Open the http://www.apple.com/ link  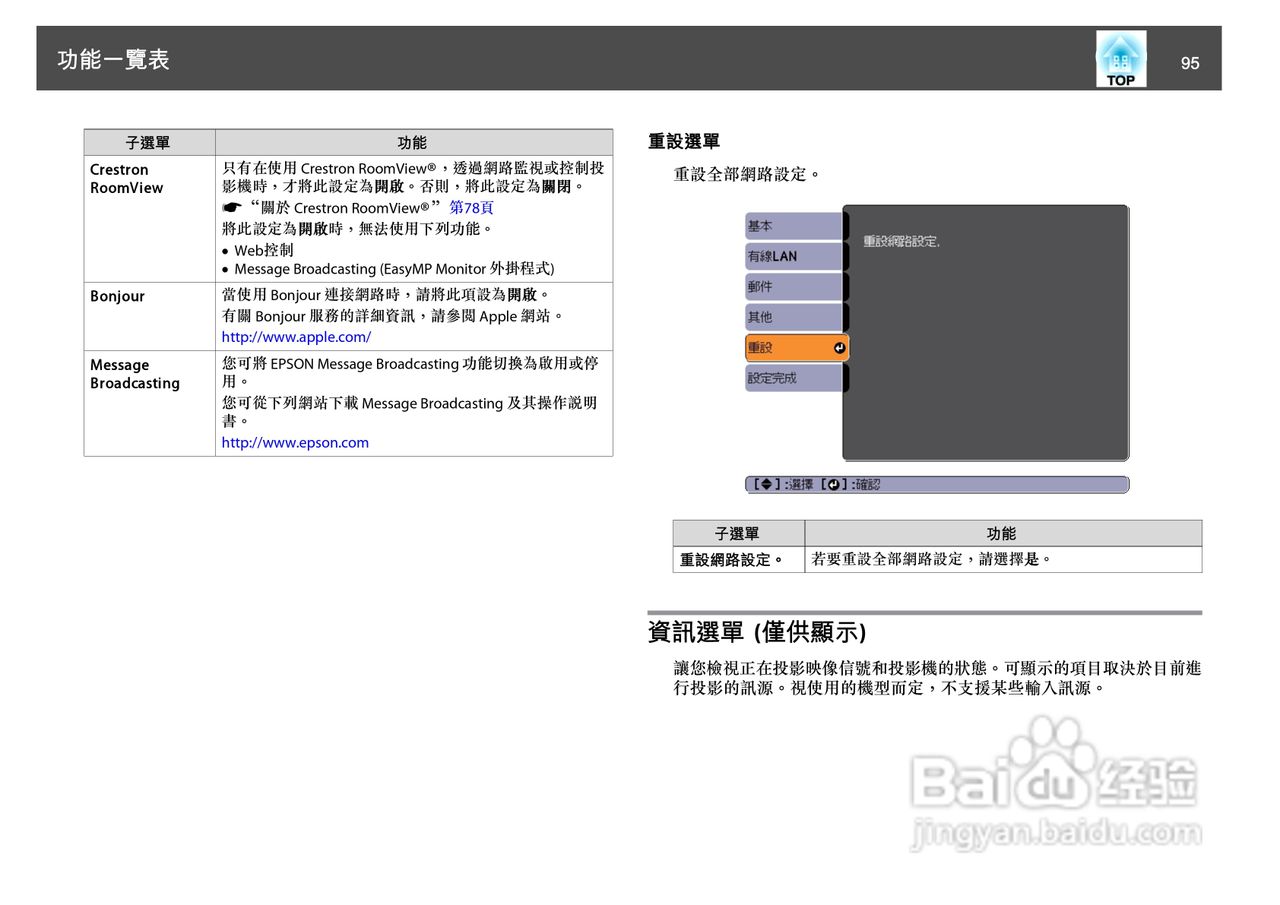pyautogui.click(x=296, y=337)
